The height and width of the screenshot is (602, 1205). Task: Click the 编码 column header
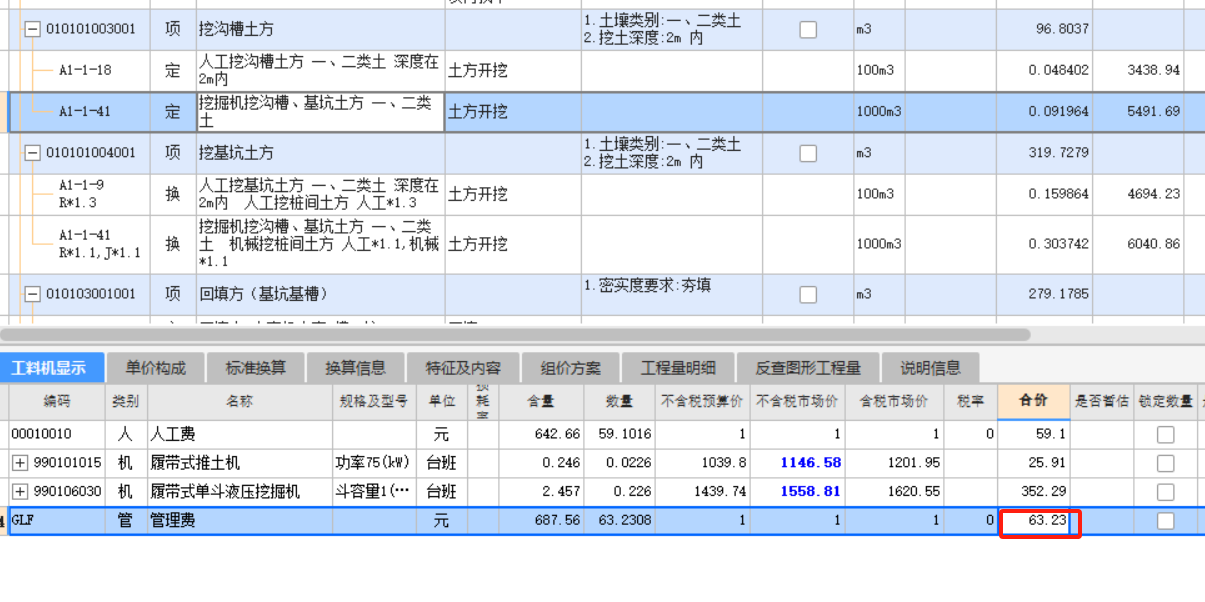[x=57, y=401]
